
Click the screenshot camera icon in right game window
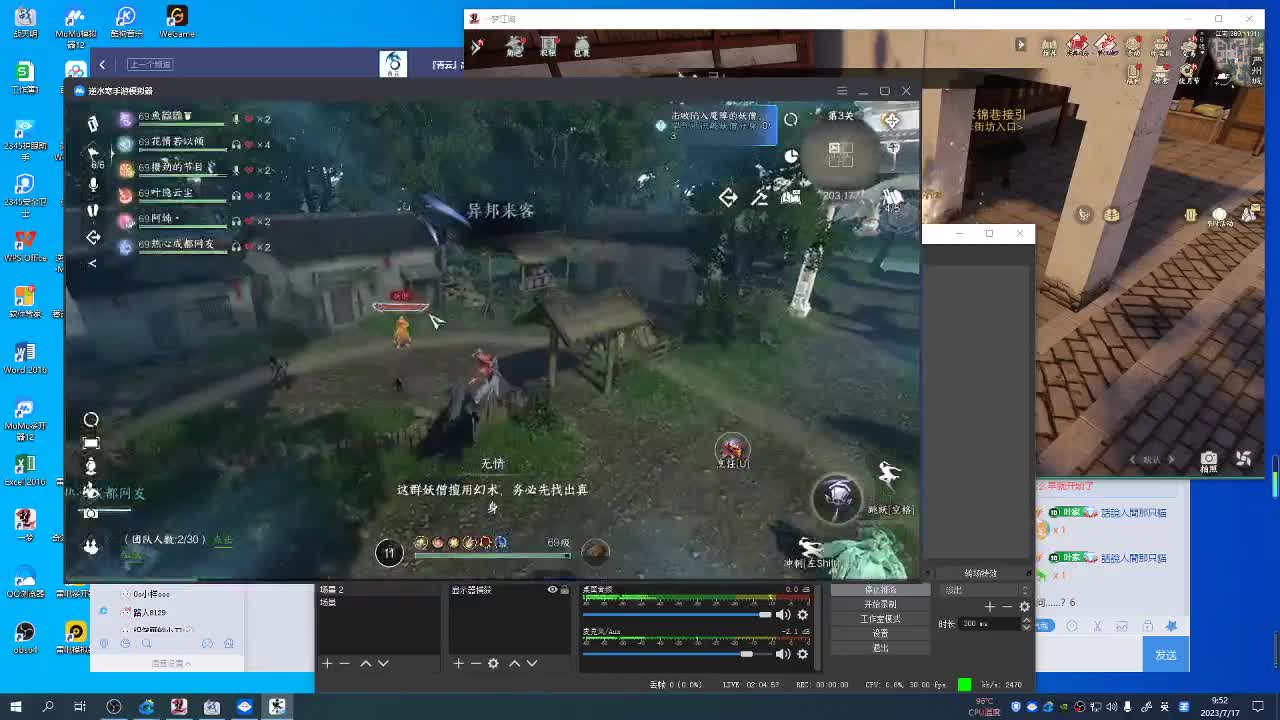[1209, 458]
